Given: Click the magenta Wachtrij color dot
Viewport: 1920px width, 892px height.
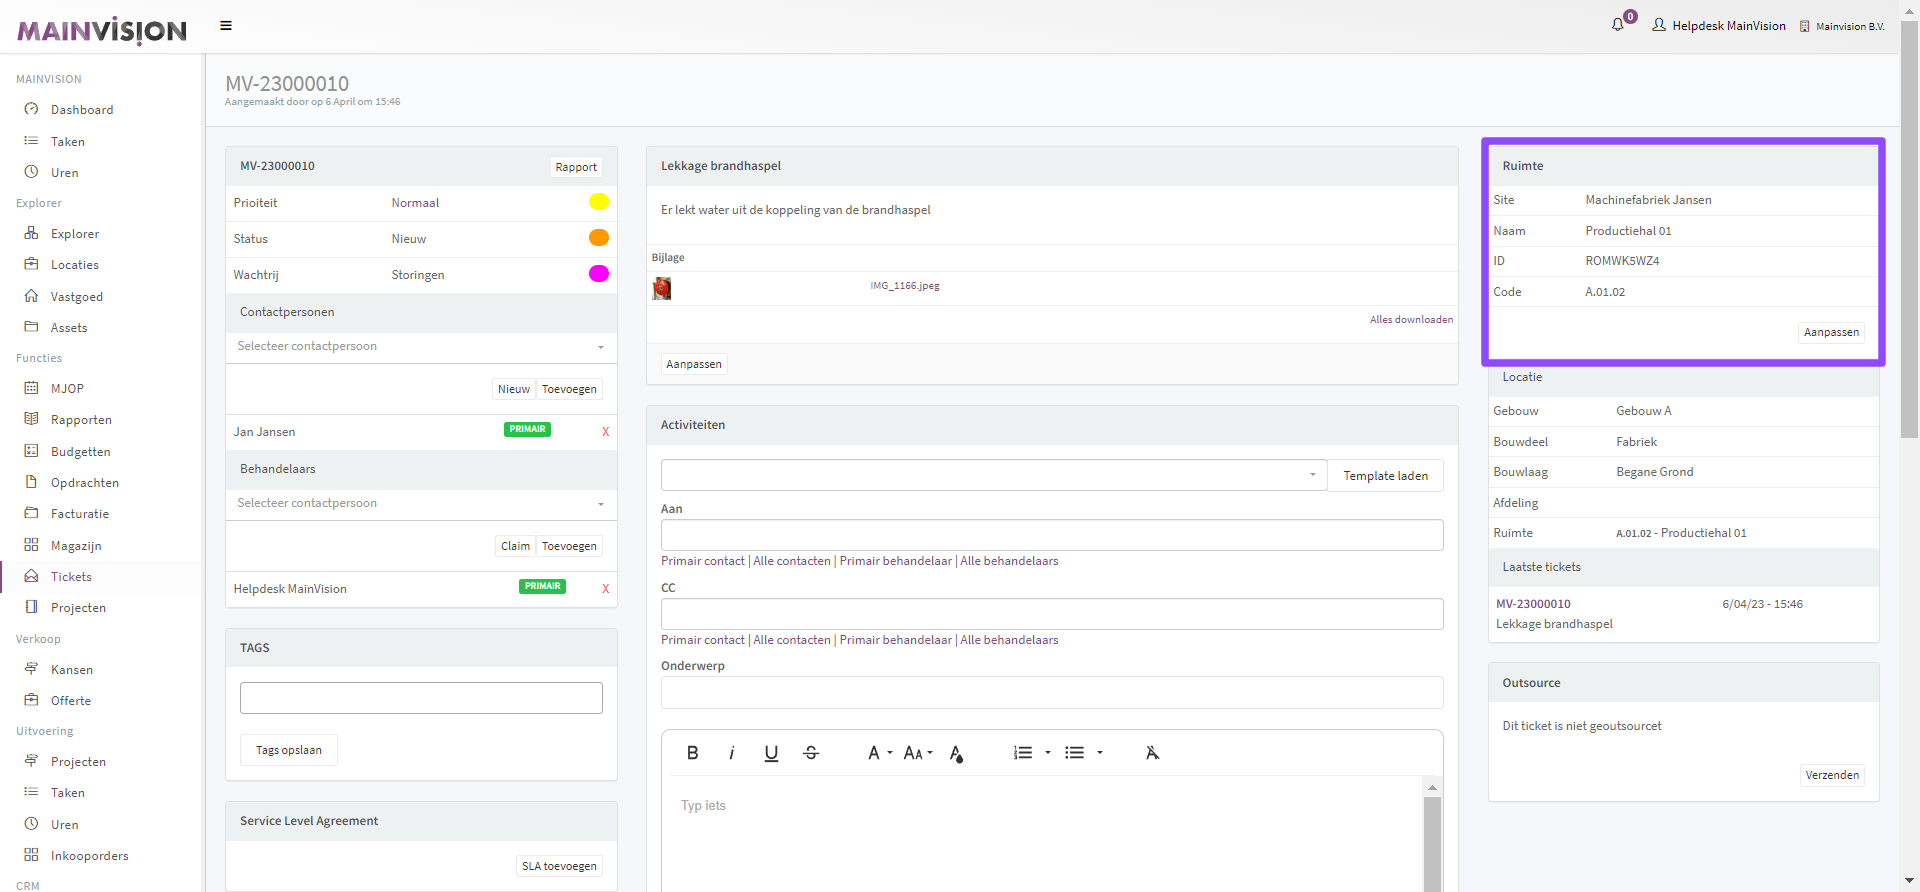Looking at the screenshot, I should 599,274.
